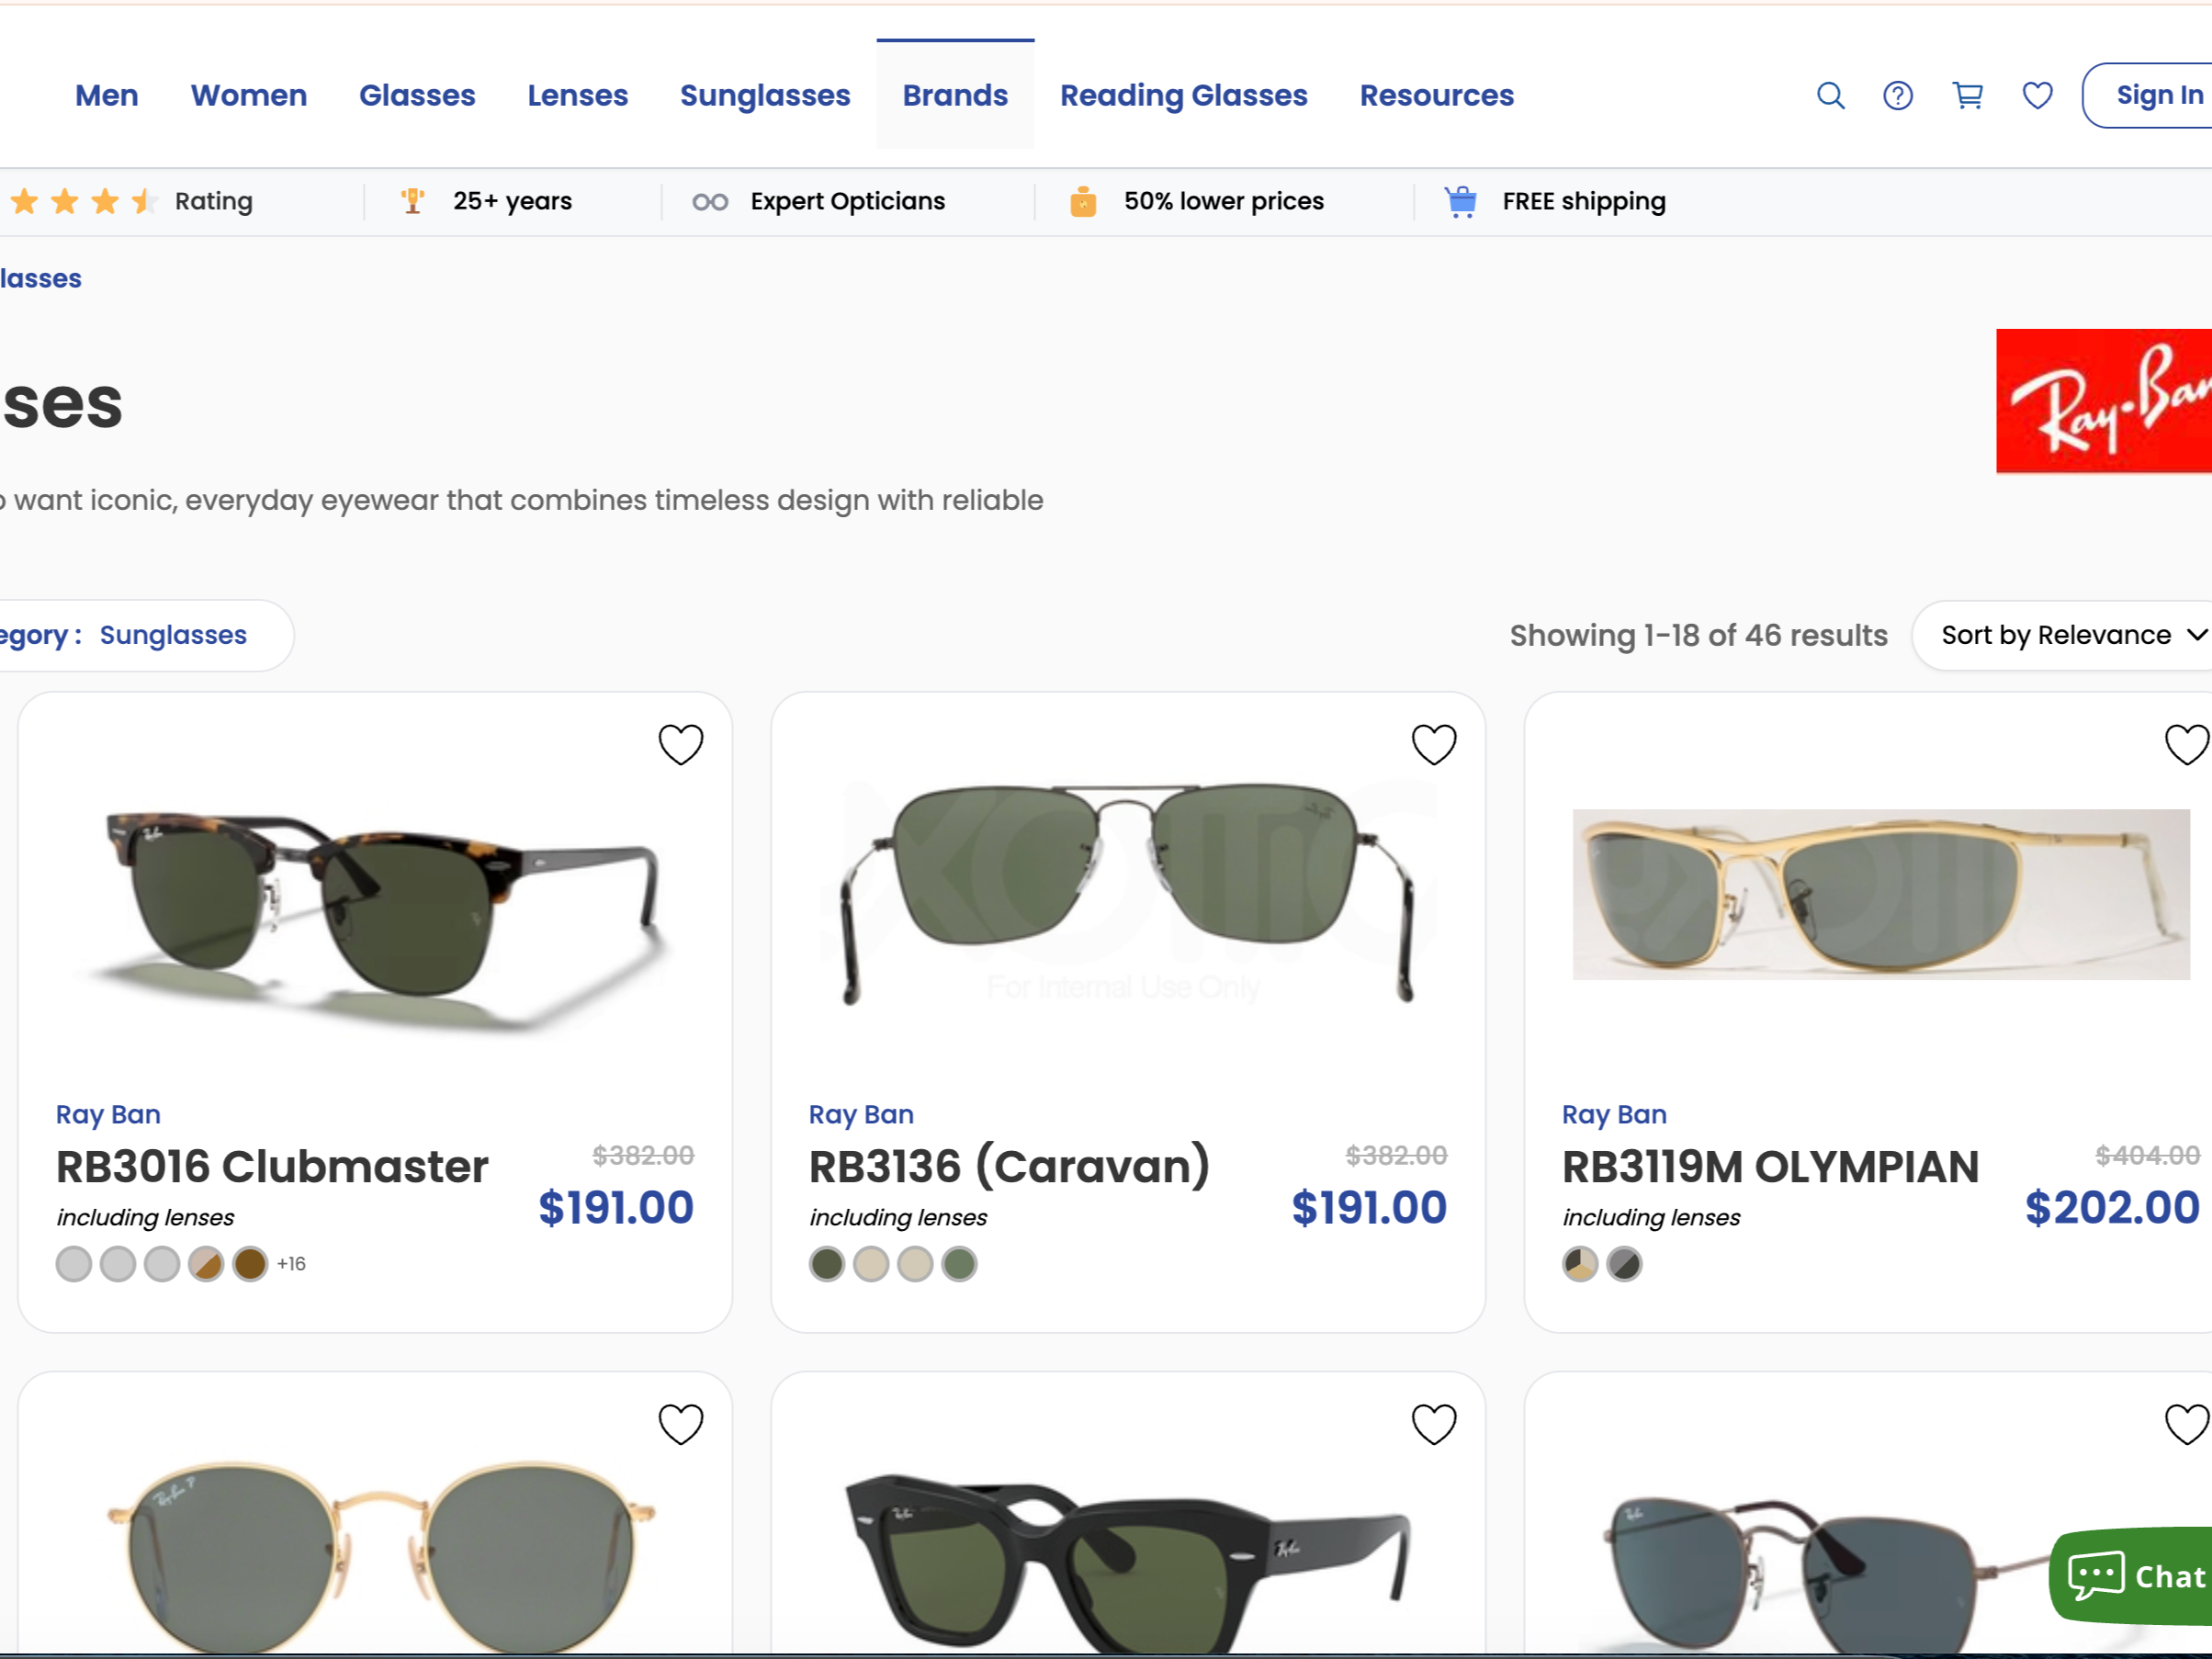Click Ray Ban brand link above Caravan

point(861,1114)
